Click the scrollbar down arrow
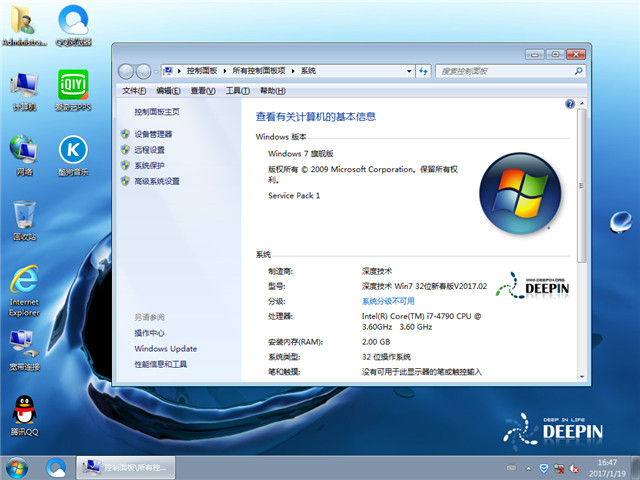 [582, 377]
